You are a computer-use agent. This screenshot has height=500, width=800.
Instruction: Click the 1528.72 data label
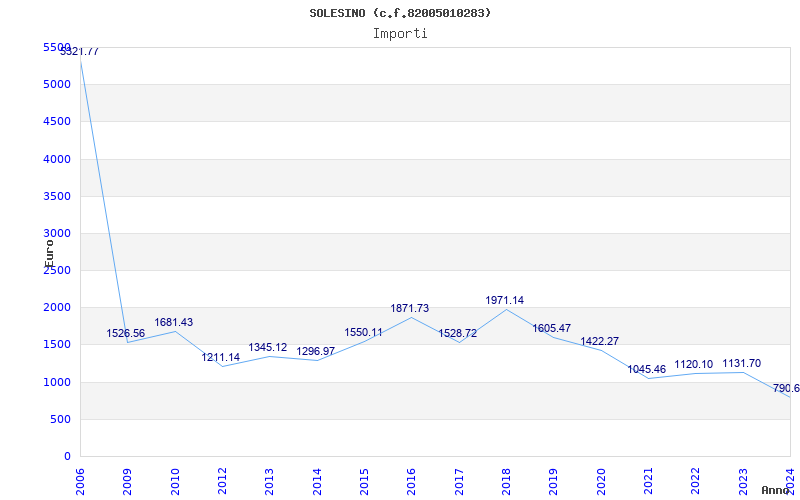(458, 333)
